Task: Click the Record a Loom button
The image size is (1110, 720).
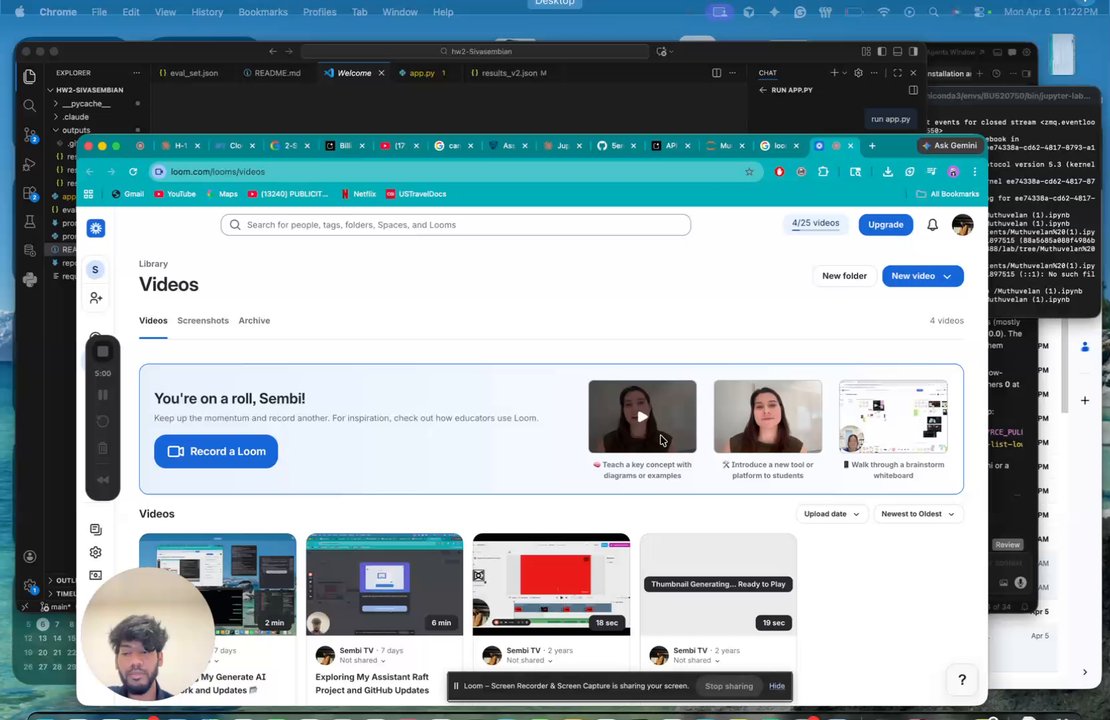Action: pyautogui.click(x=216, y=452)
